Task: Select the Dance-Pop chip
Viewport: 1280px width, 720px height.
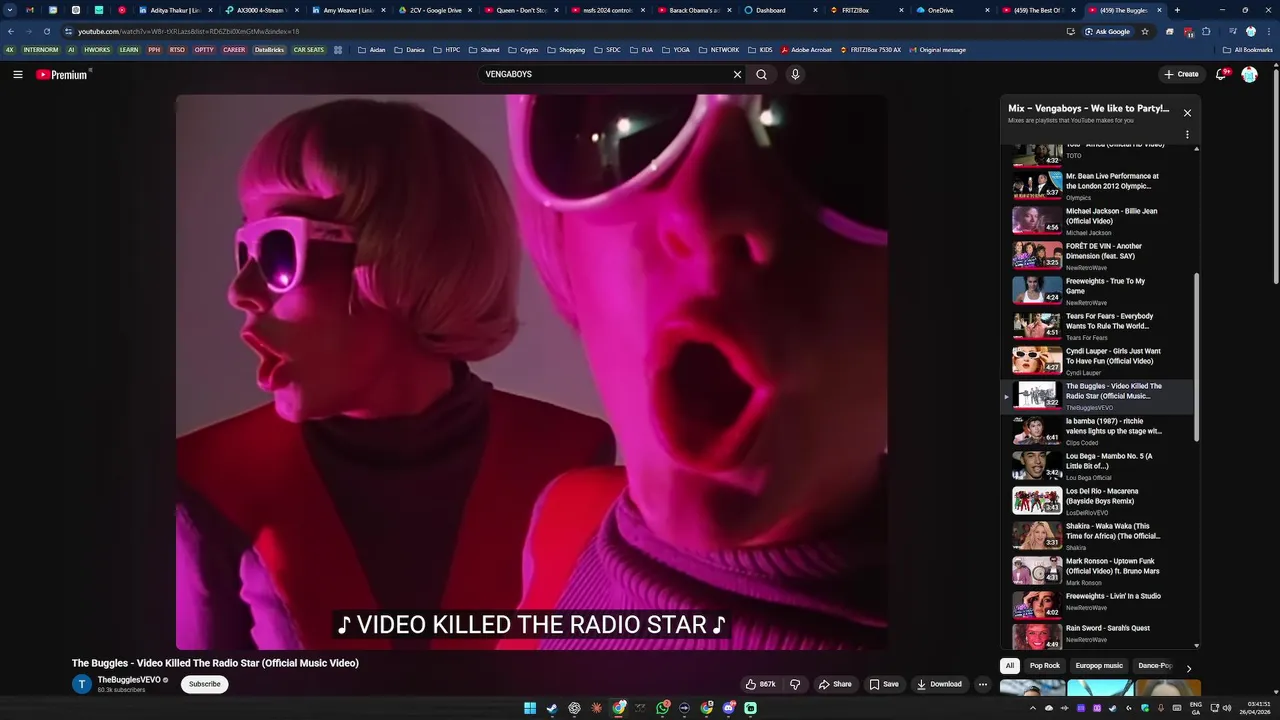Action: pos(1153,665)
